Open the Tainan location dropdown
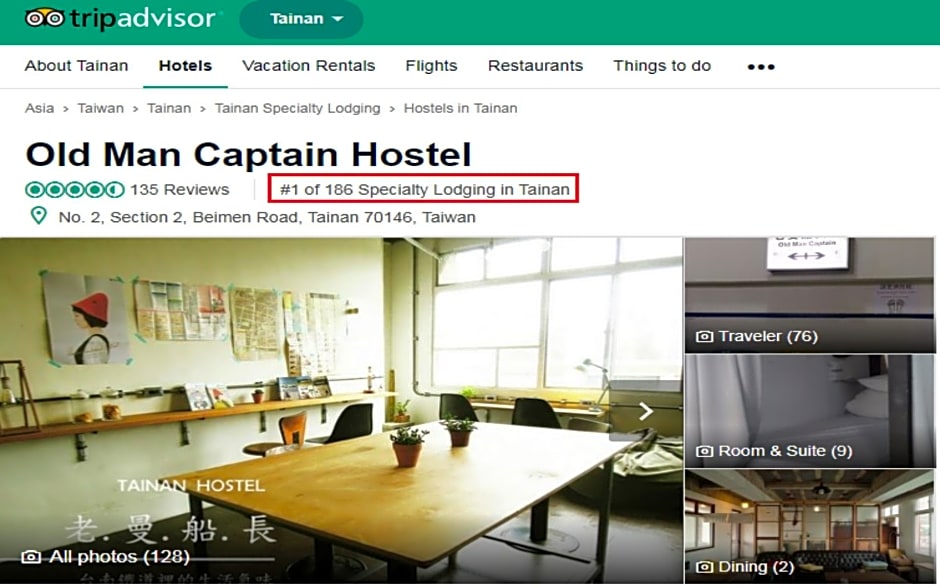Viewport: 940px width, 588px height. [x=301, y=19]
